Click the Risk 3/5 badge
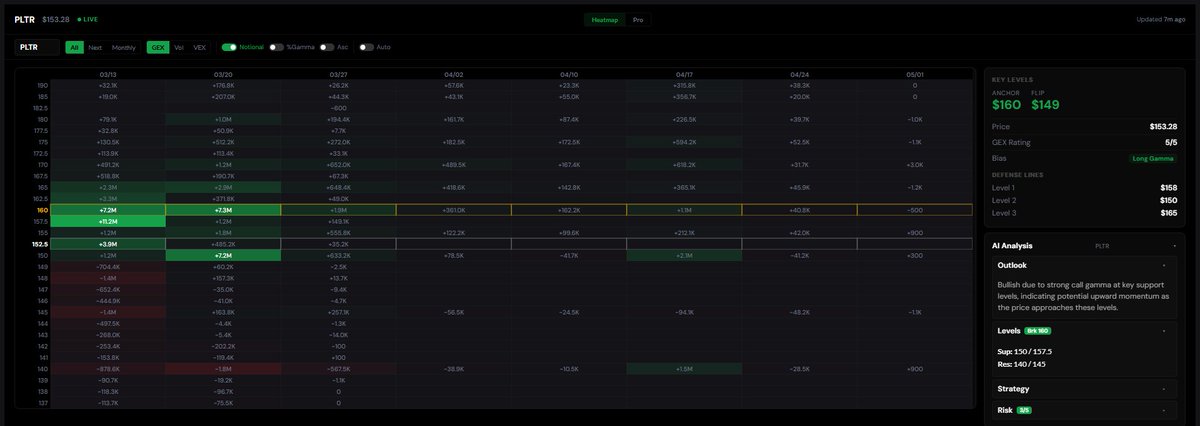 (x=1023, y=410)
